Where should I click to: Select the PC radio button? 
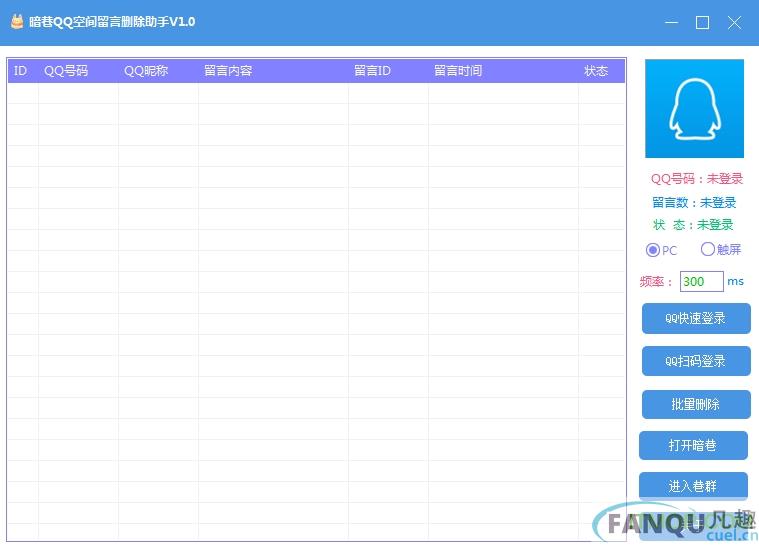(x=653, y=250)
